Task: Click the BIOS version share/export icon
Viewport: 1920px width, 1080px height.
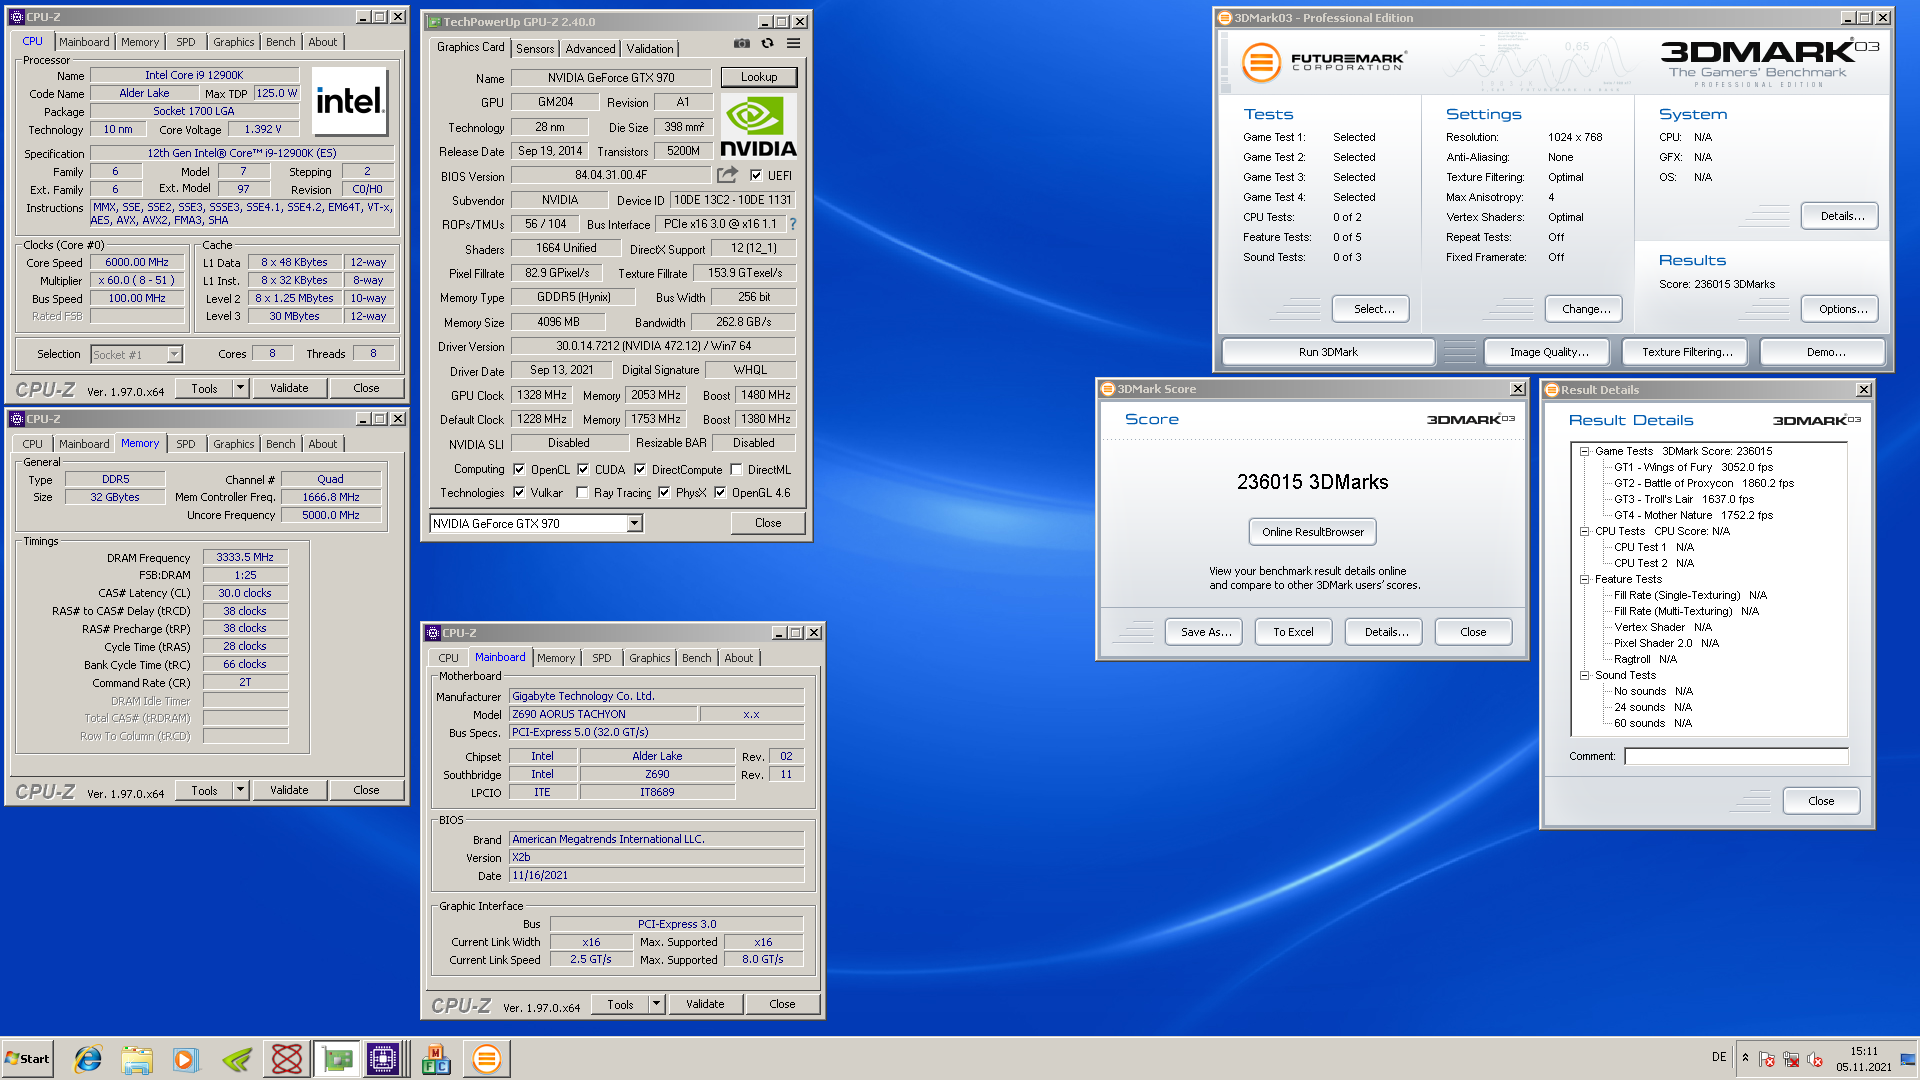Action: (727, 175)
